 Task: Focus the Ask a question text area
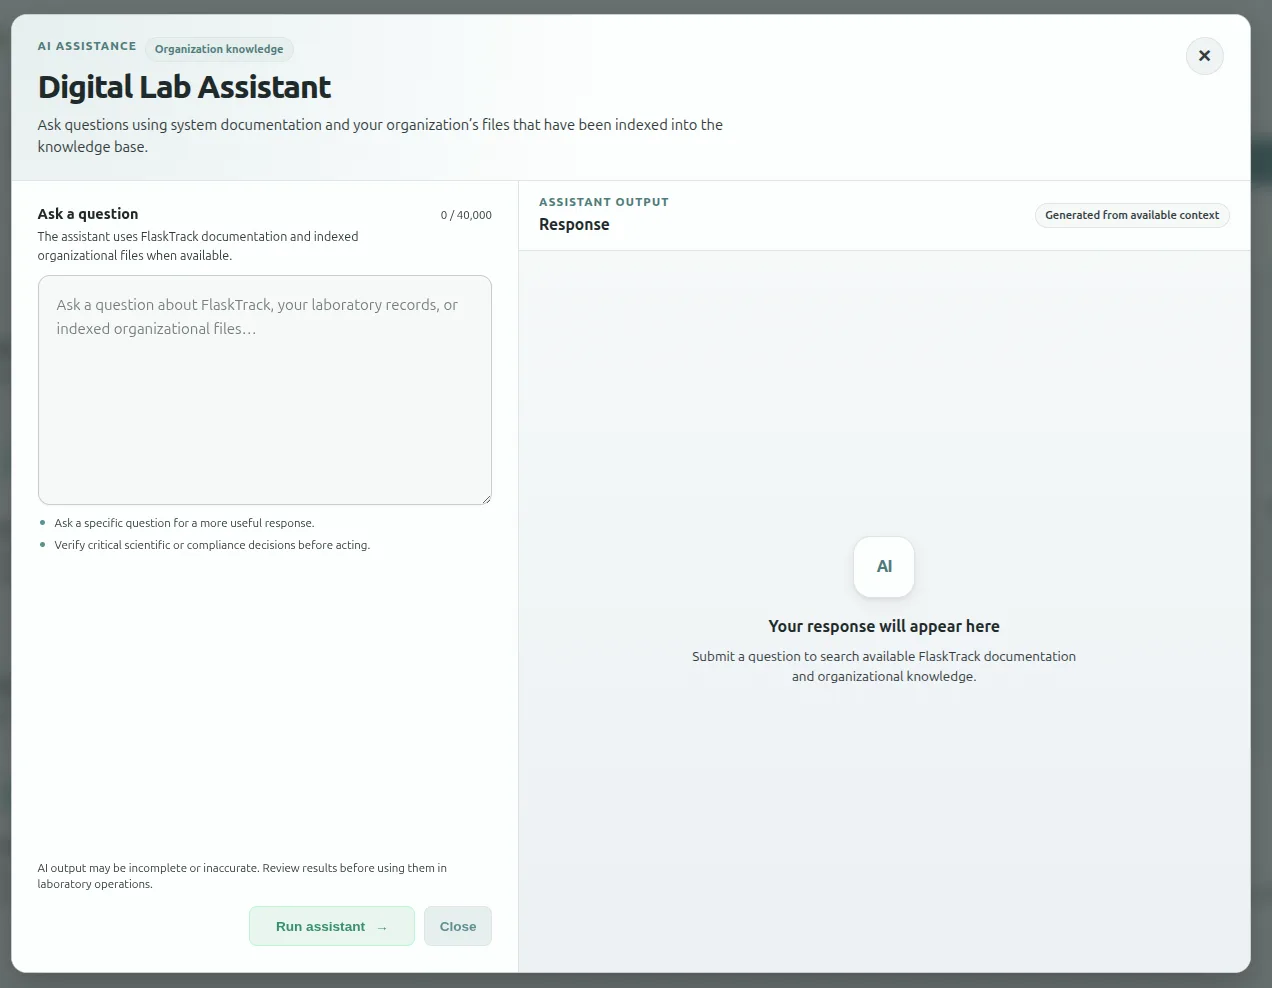click(265, 390)
